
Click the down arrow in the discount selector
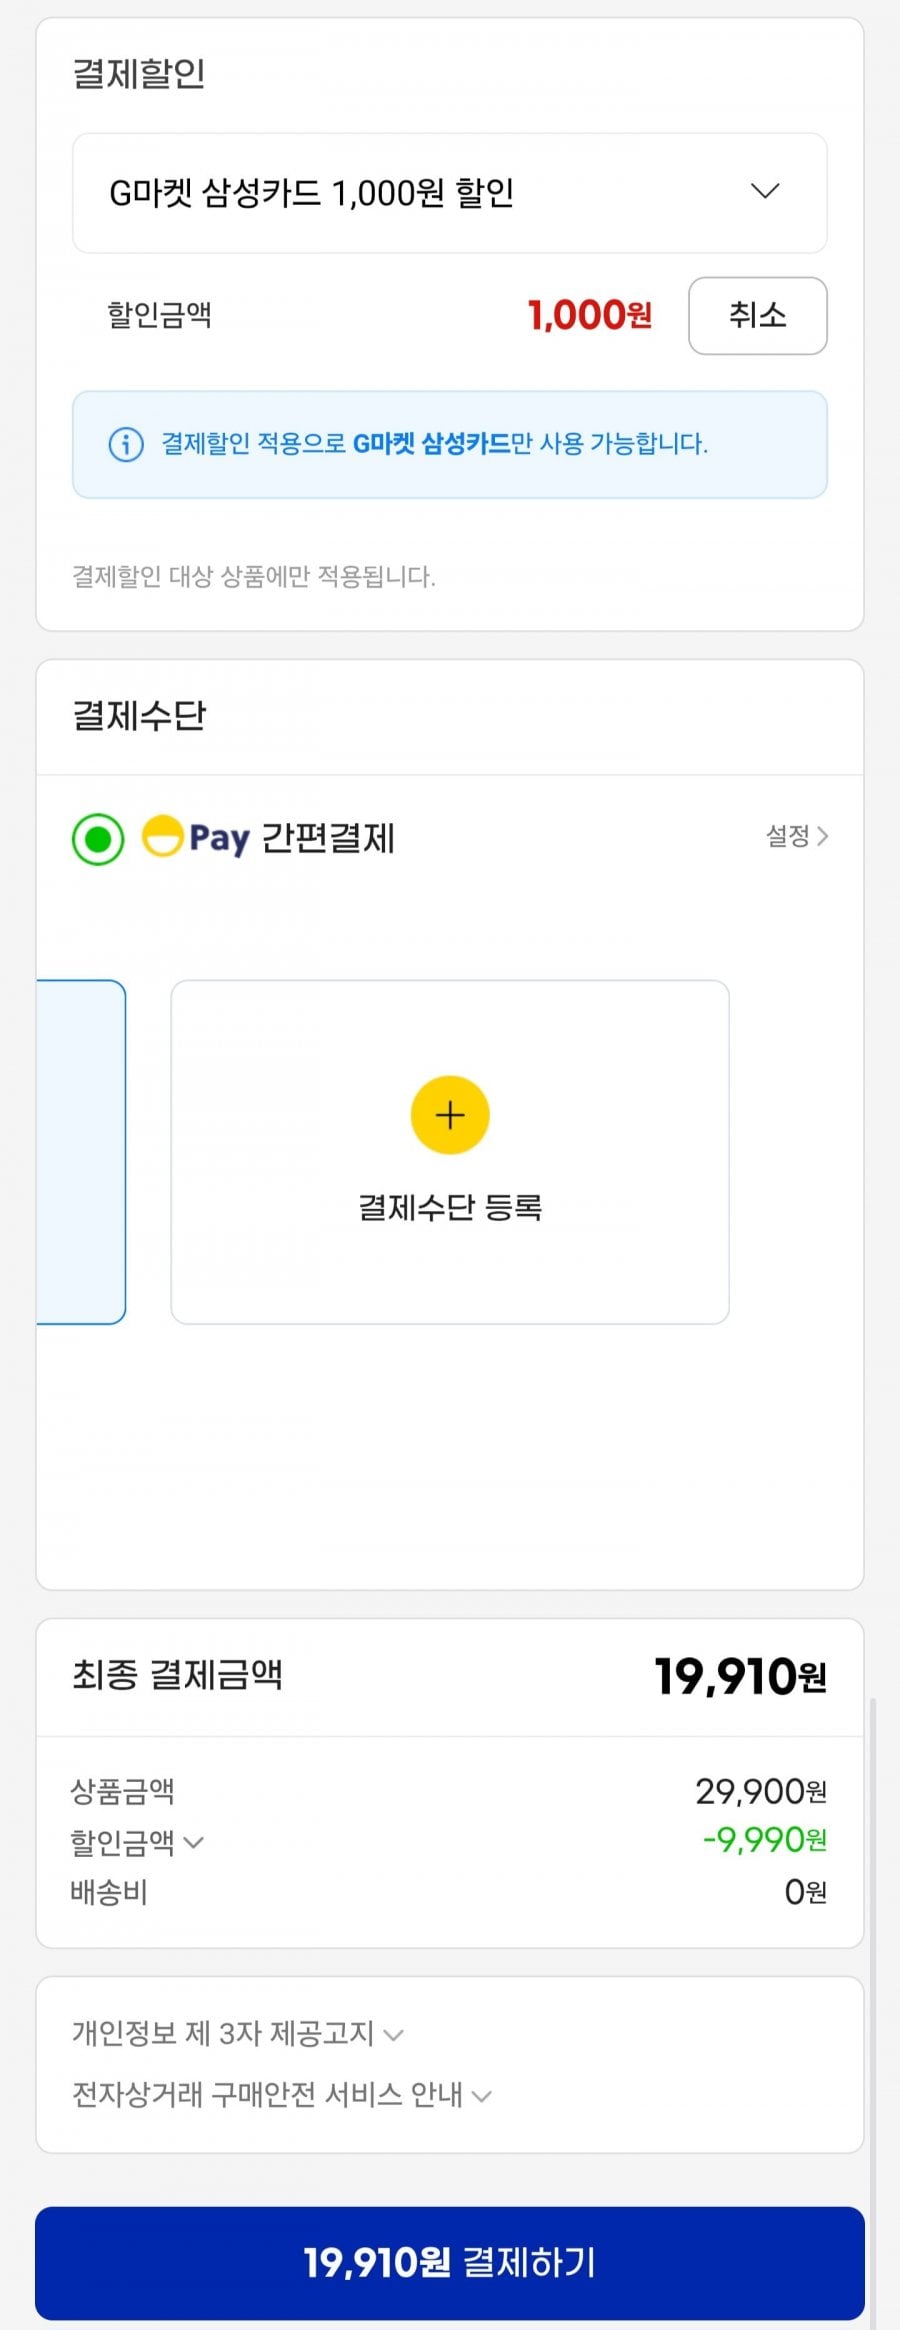765,192
